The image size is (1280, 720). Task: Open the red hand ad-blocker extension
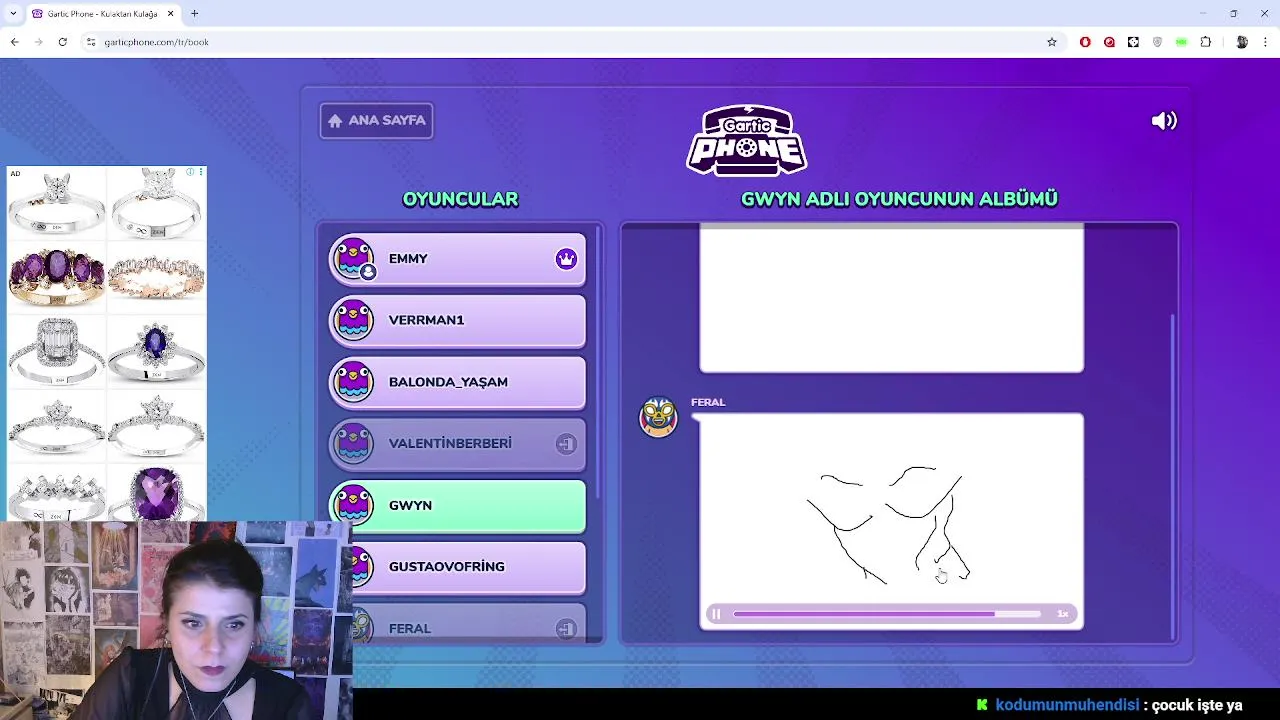pos(1085,42)
